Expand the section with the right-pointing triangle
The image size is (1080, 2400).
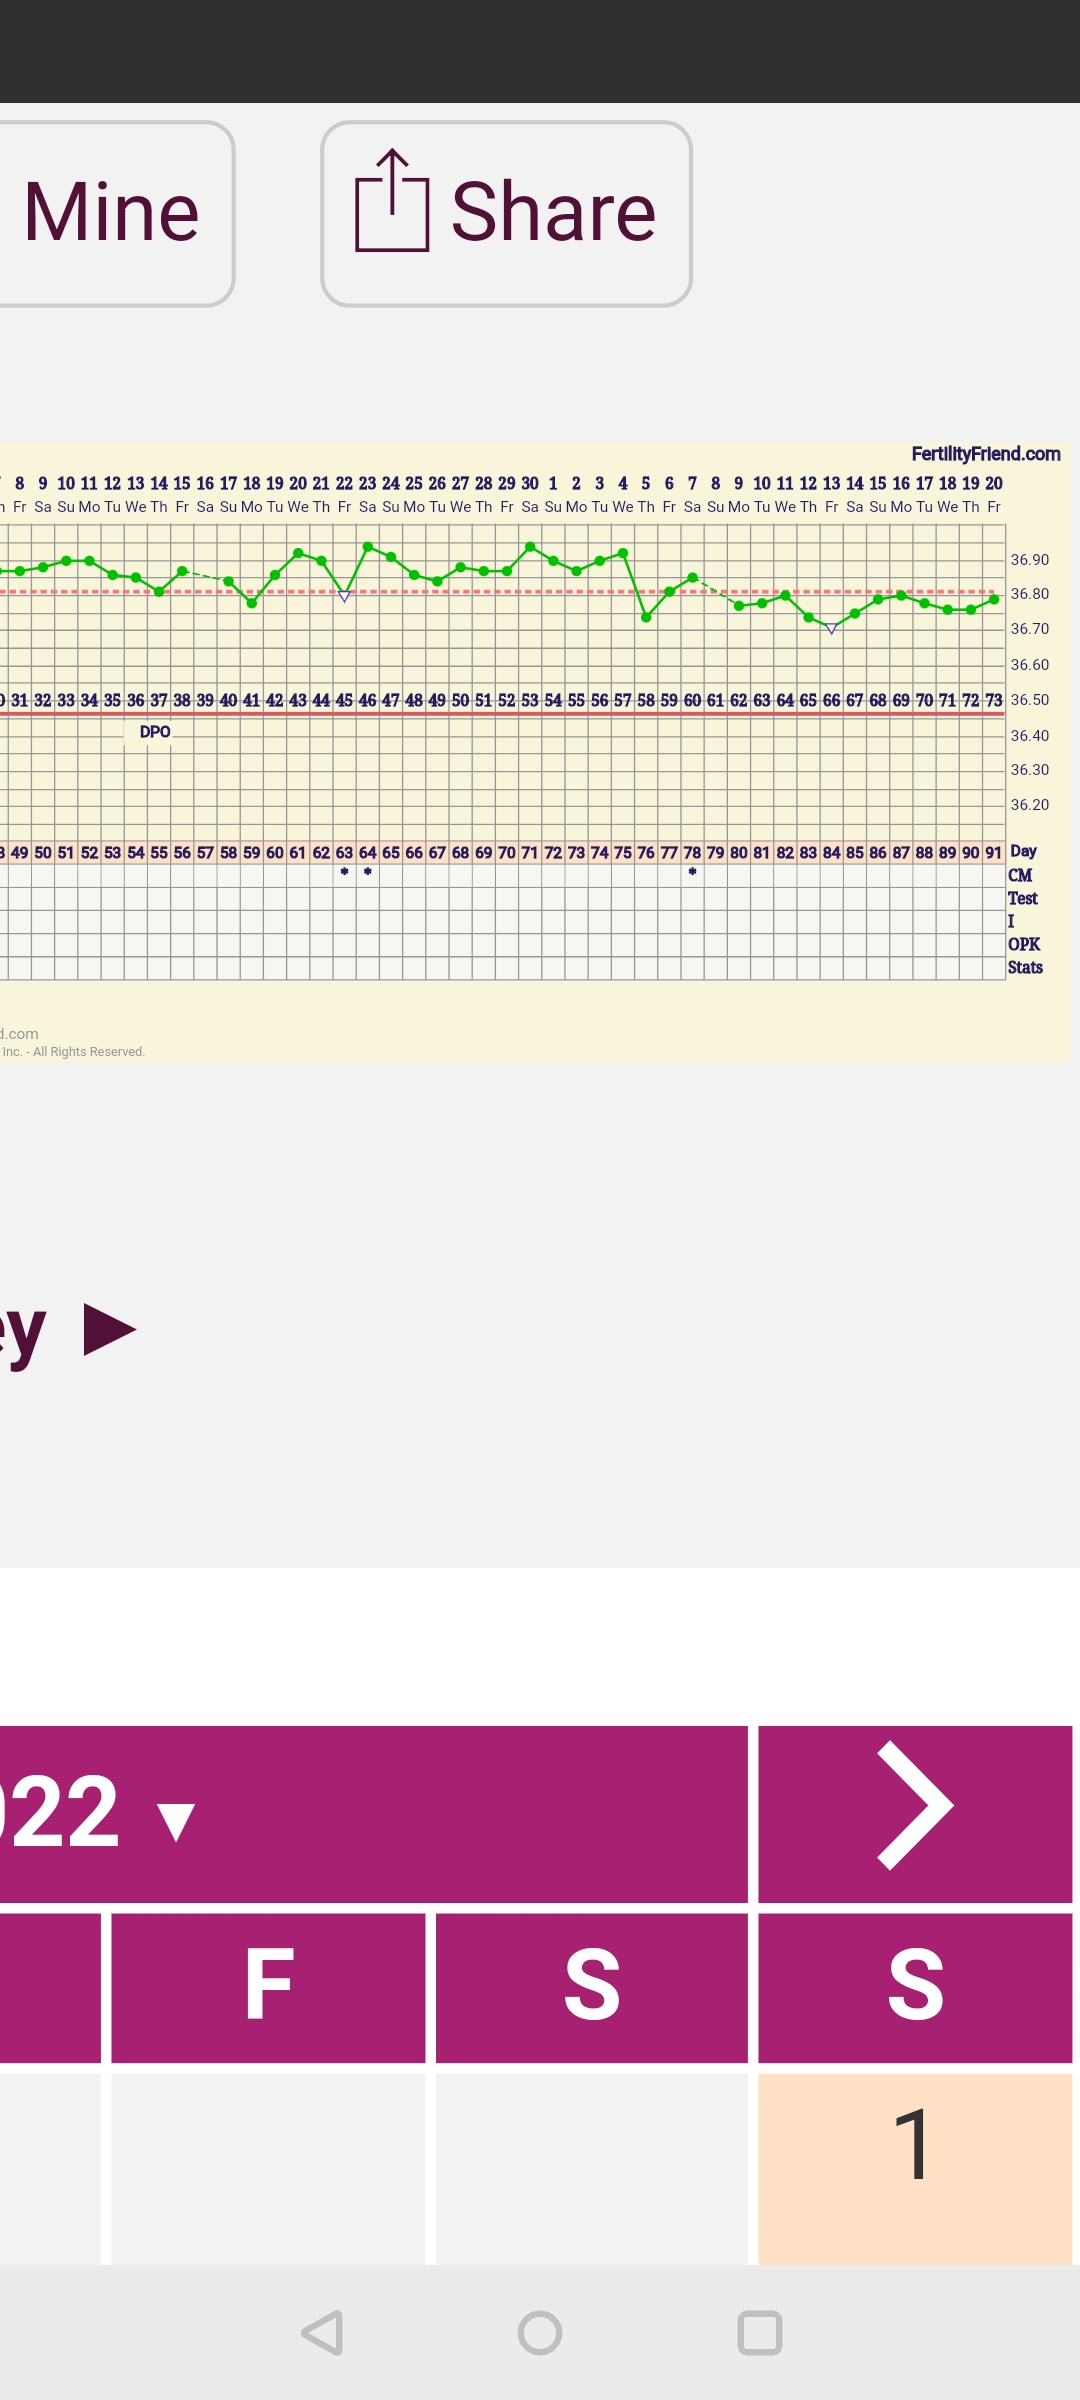coord(109,1330)
